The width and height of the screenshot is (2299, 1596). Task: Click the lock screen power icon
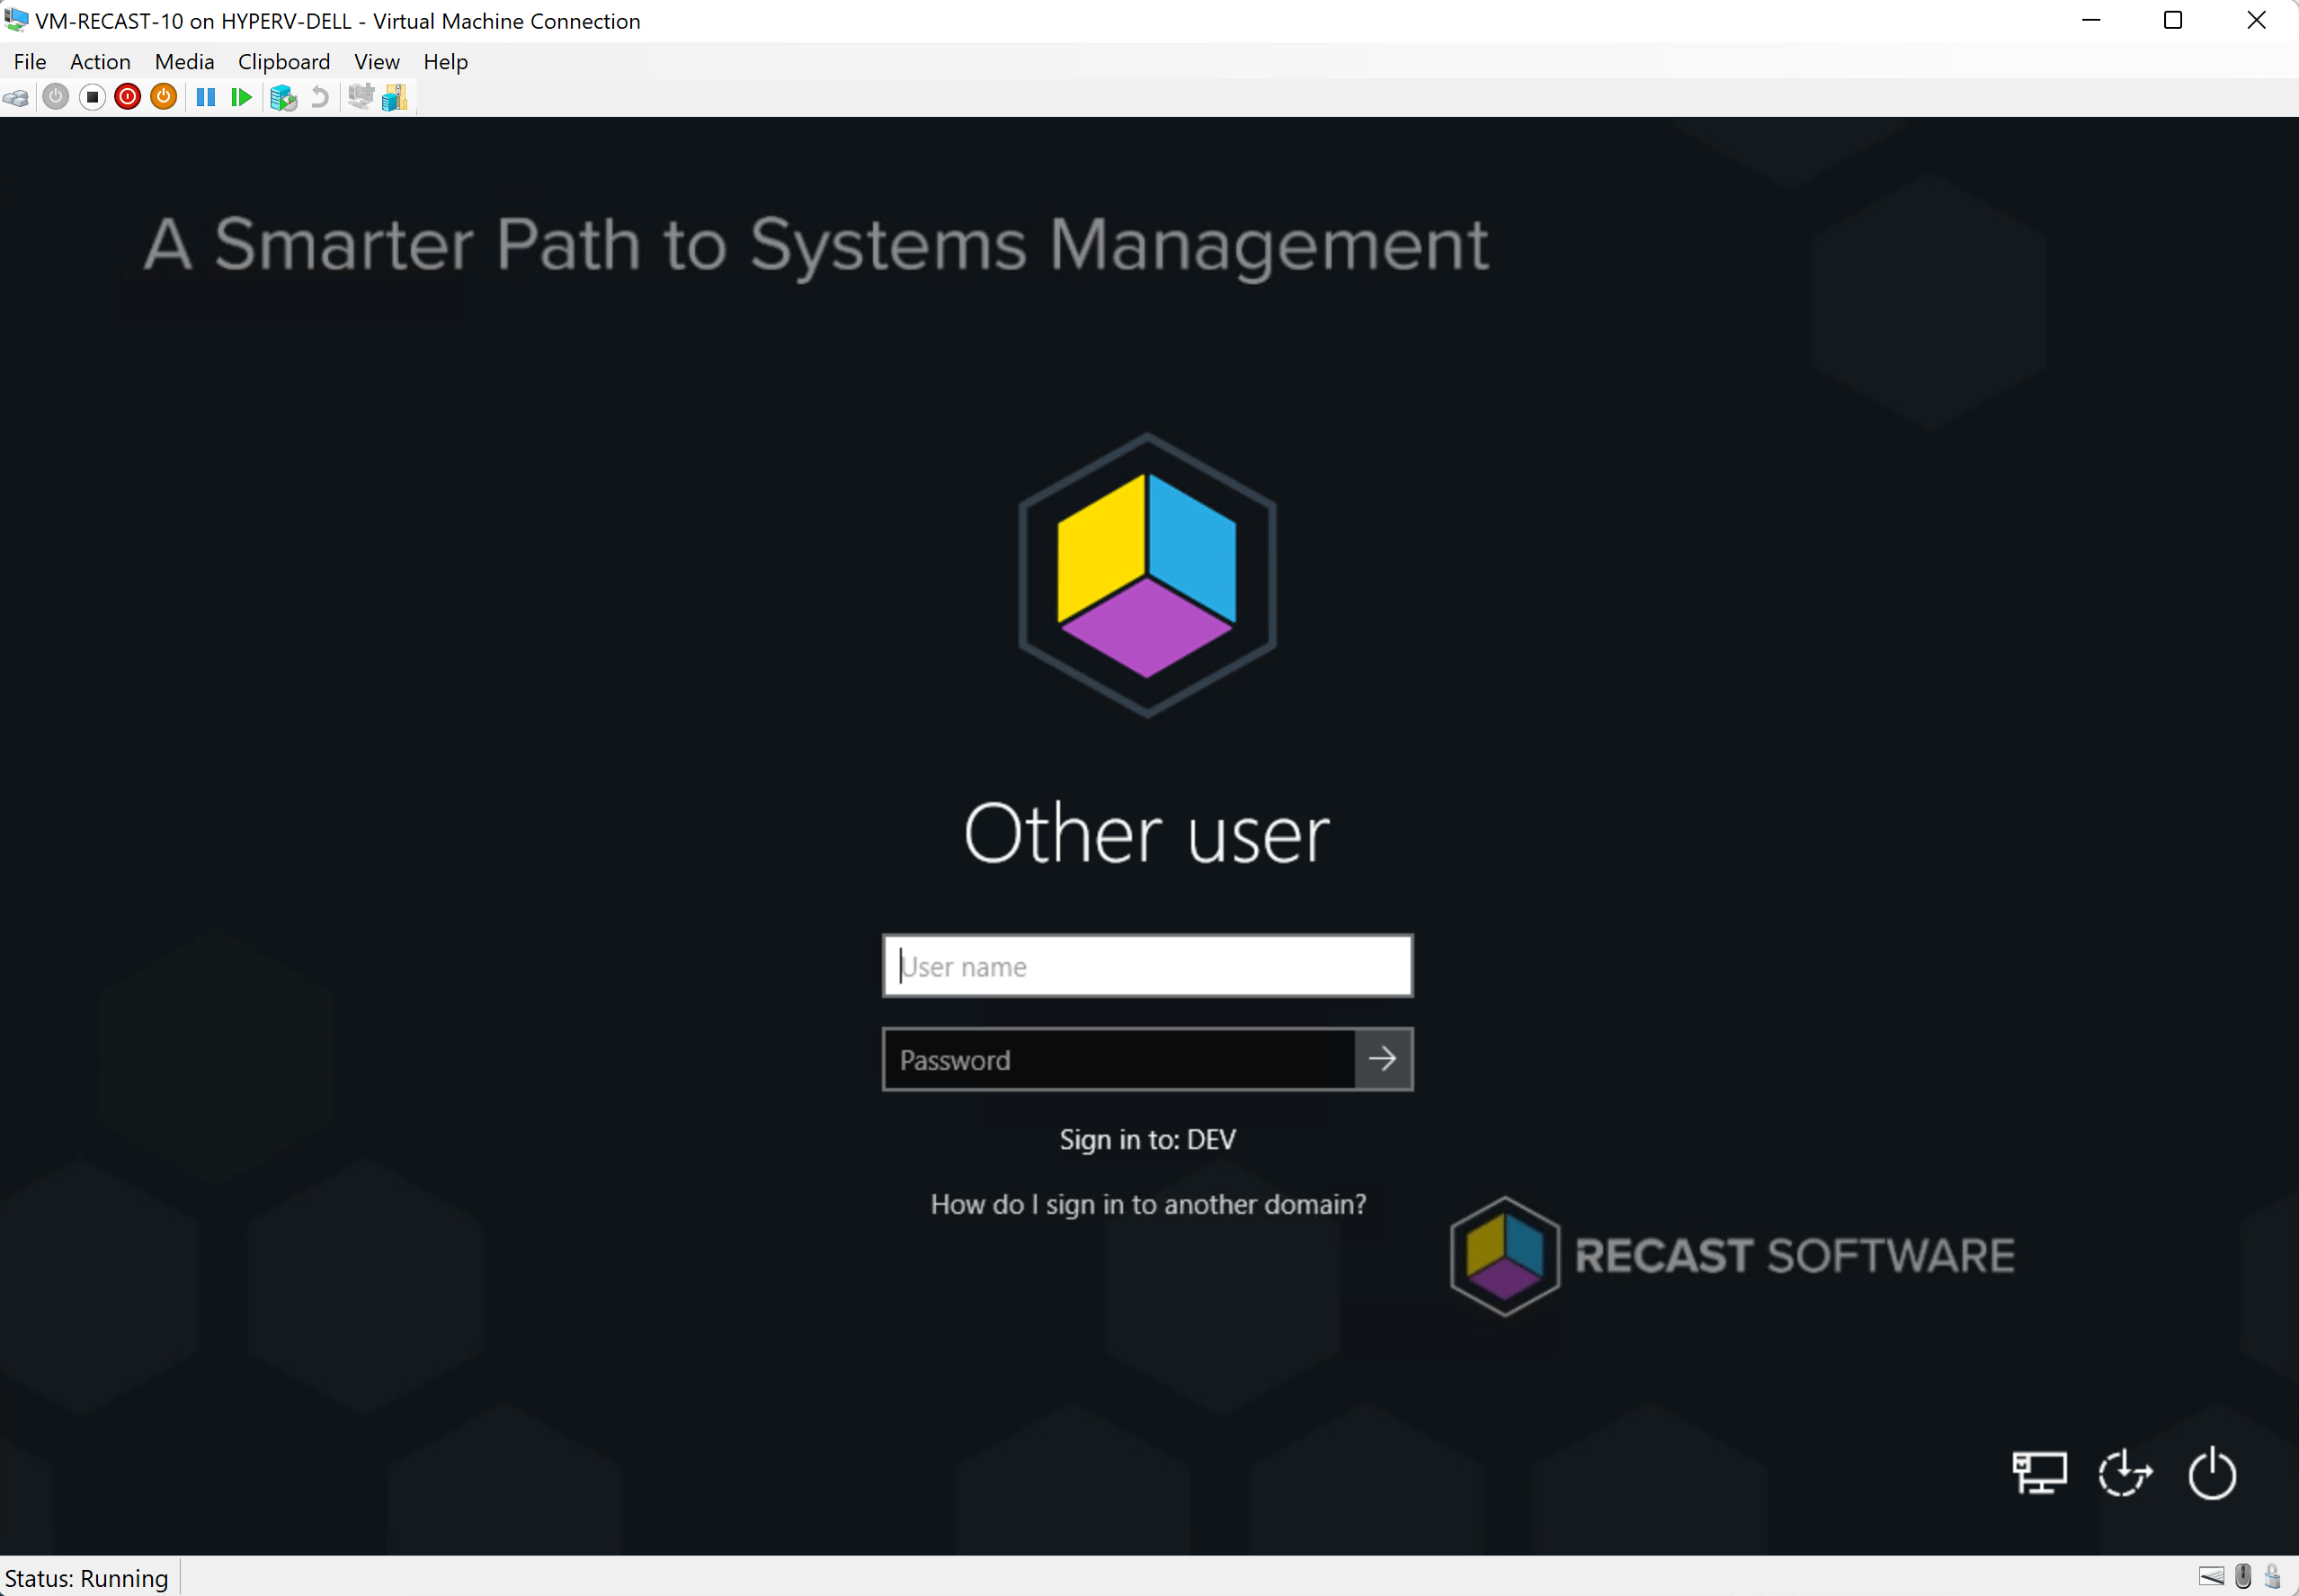[2212, 1473]
